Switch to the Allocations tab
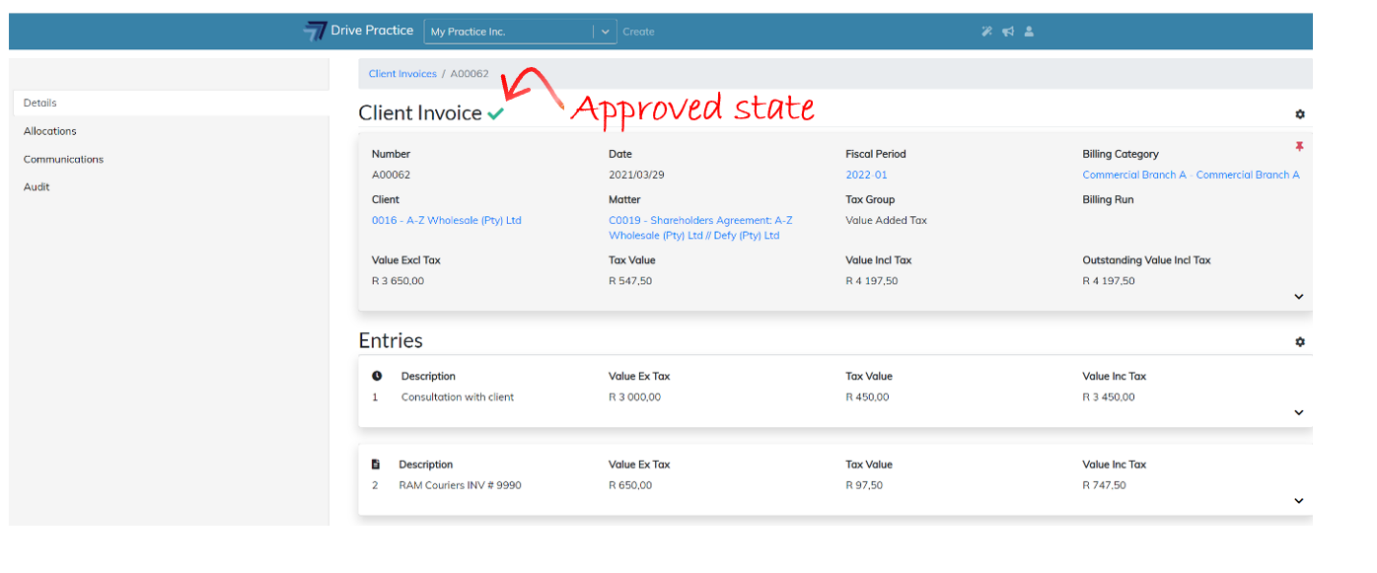 (50, 131)
